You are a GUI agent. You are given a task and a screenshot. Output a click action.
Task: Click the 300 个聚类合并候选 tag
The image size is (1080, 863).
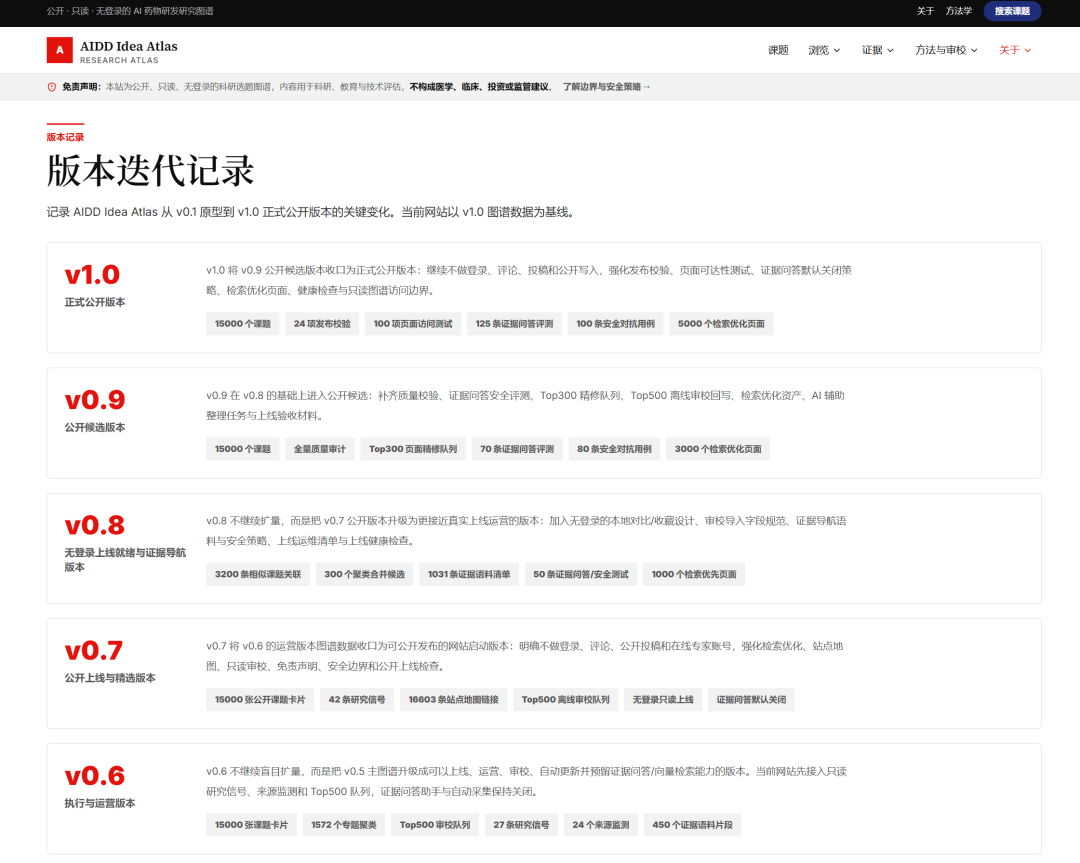click(364, 574)
